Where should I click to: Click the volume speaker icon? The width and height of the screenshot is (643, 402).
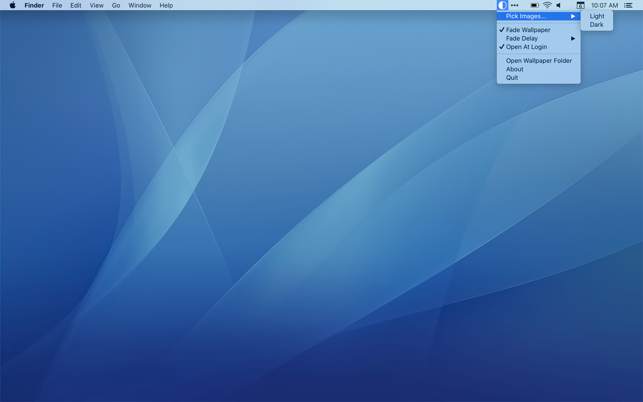pos(559,5)
